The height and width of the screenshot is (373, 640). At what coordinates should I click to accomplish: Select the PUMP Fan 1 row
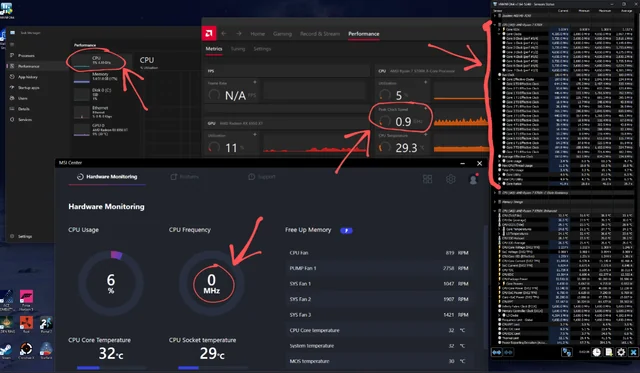click(379, 268)
